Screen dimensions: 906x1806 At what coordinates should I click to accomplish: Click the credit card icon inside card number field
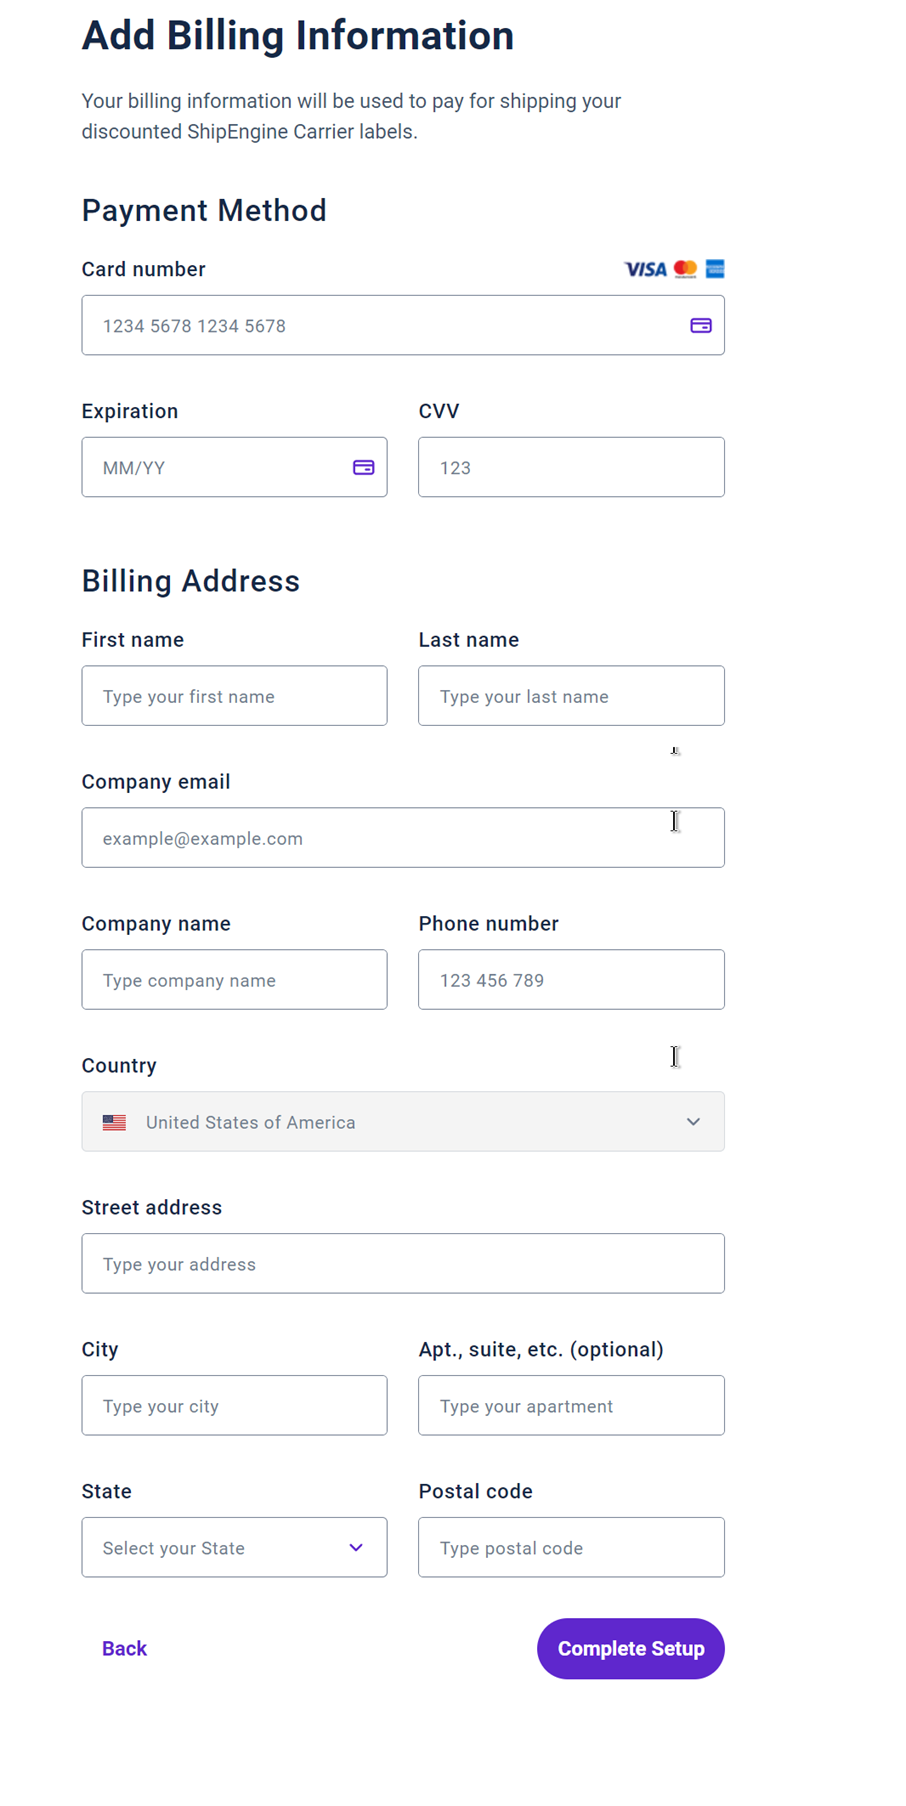pos(700,325)
